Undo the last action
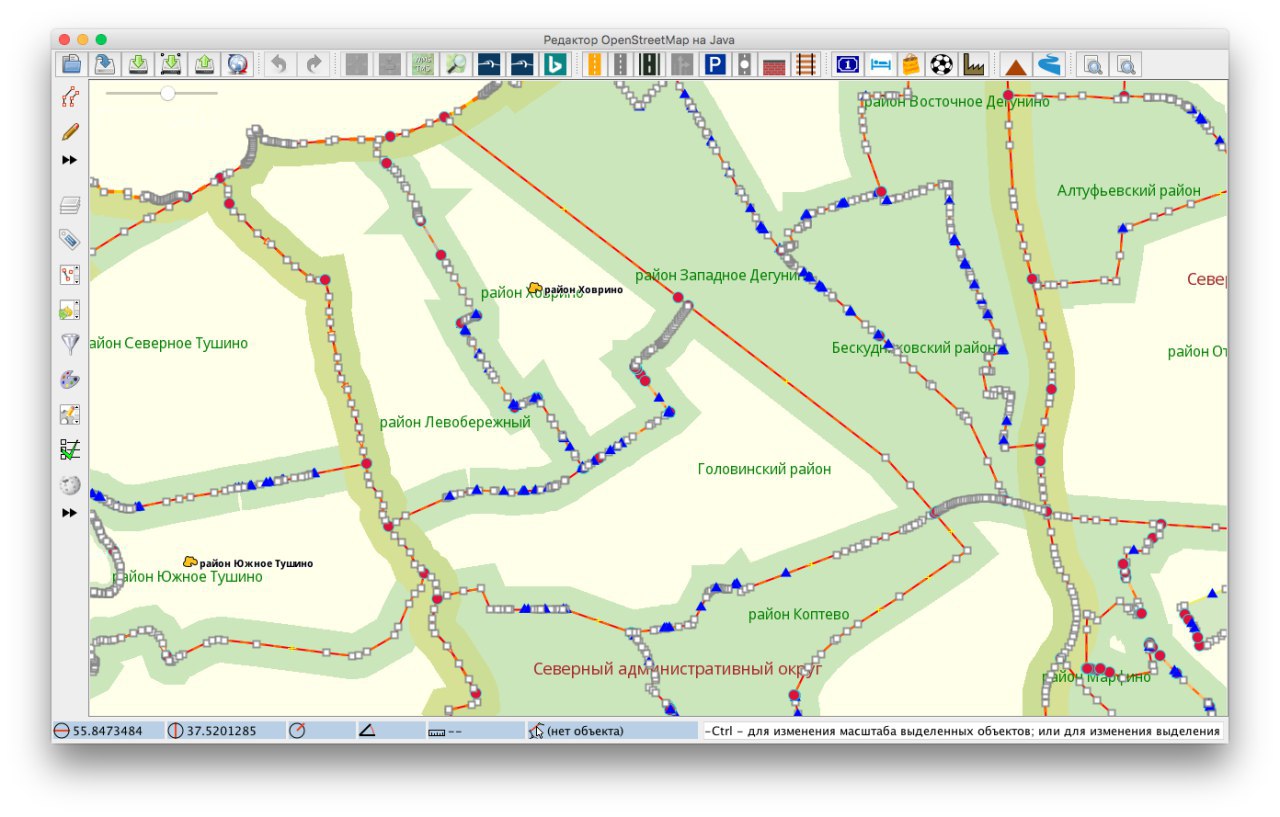Screen dimensions: 1280x817 point(280,64)
